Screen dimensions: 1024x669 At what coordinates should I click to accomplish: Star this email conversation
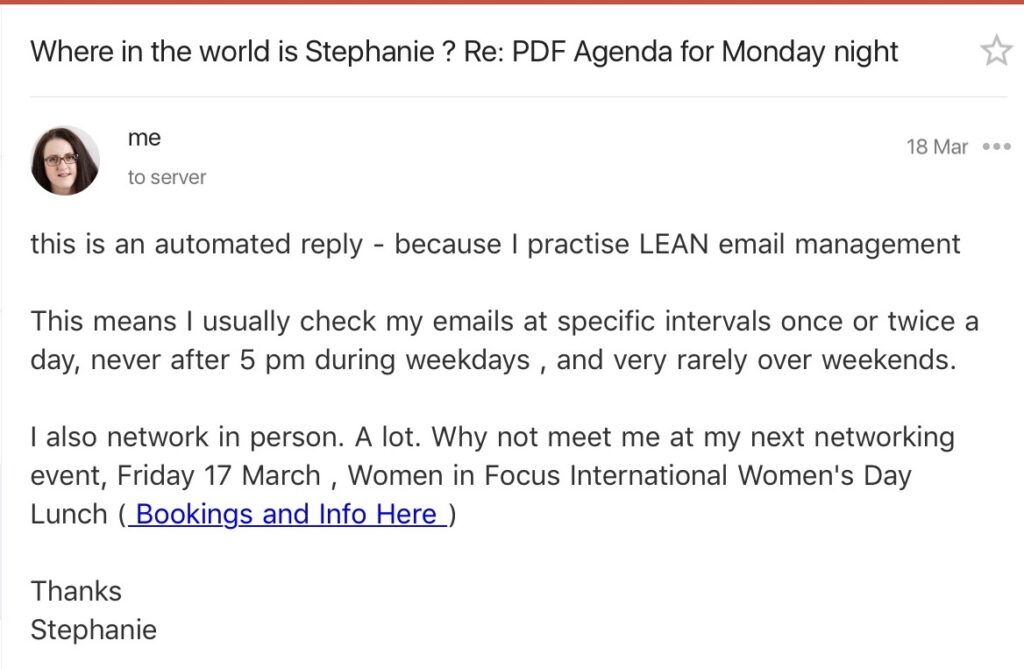(x=995, y=50)
